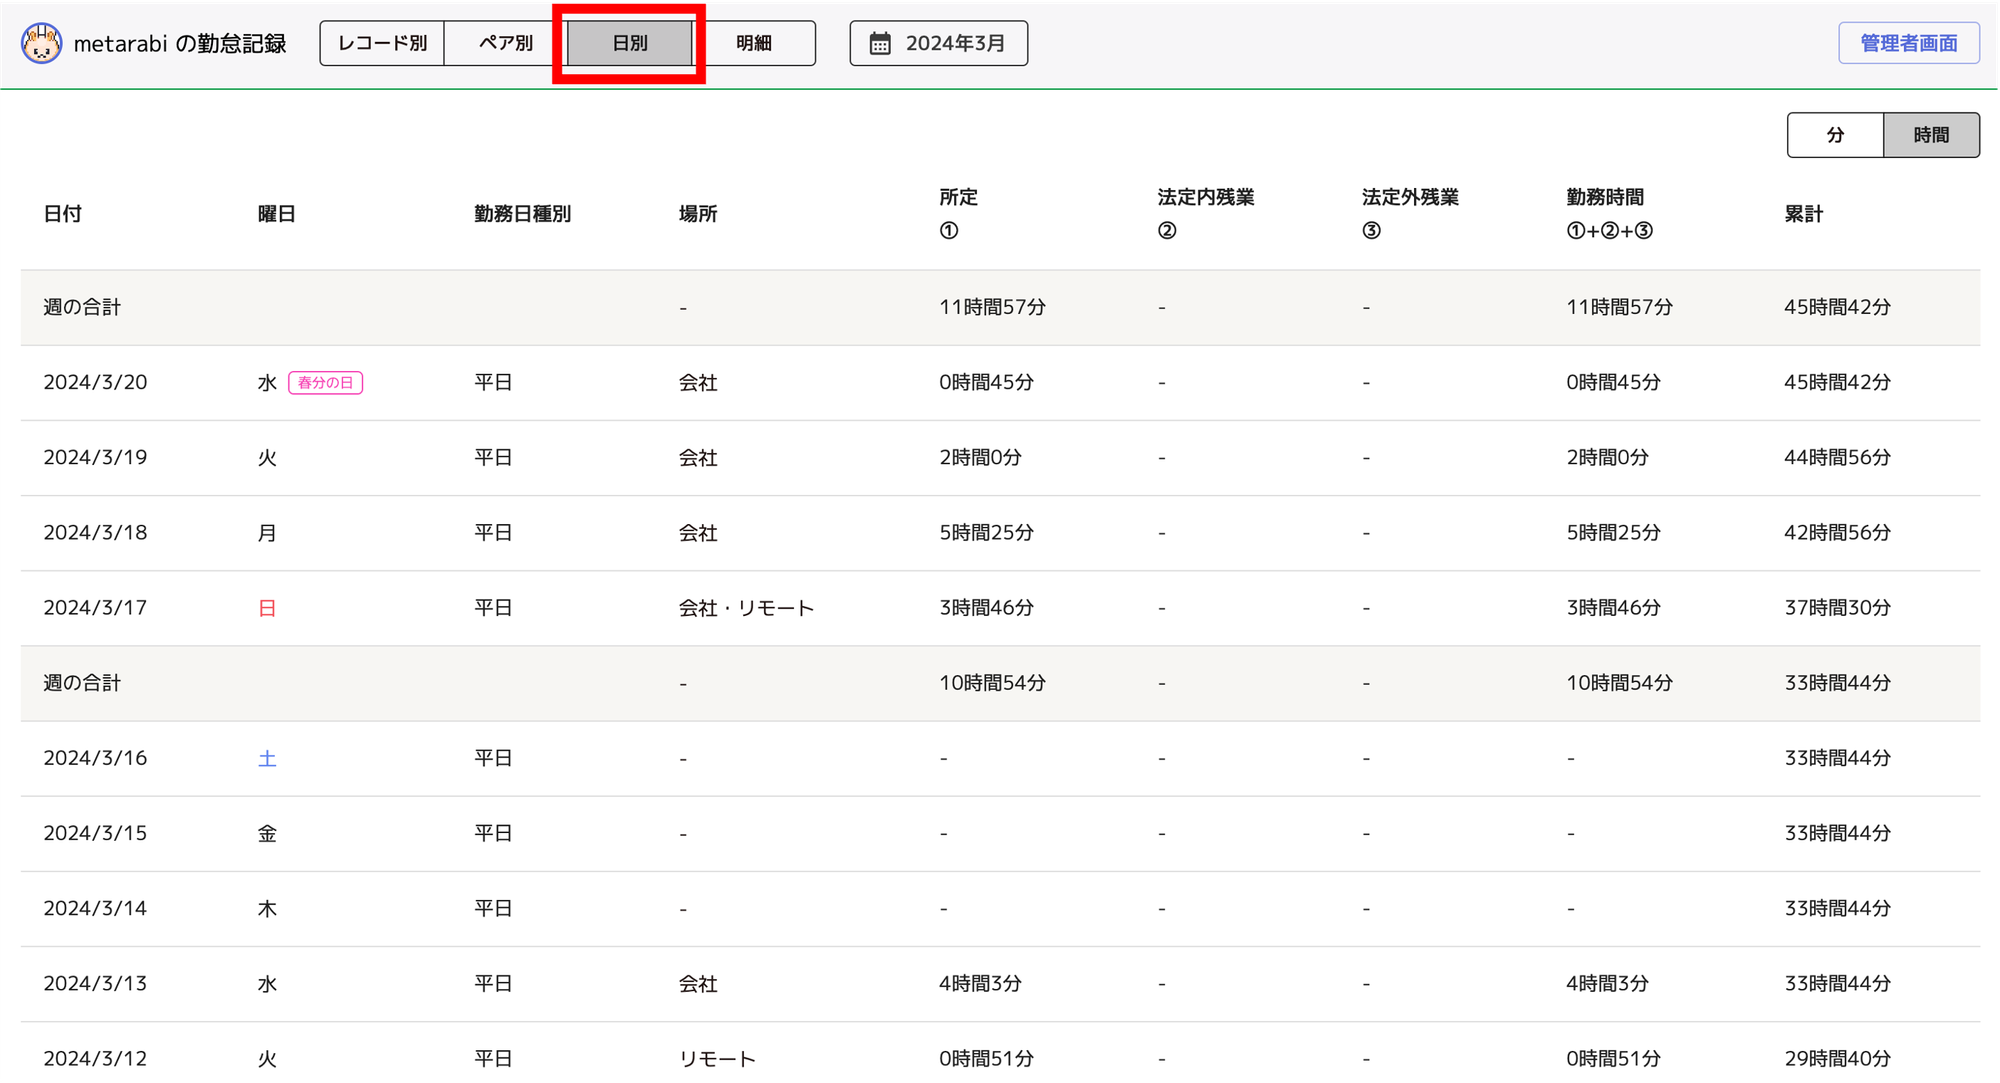Screen dimensions: 2000x1083
Task: Select the 2024/3/13 date cell
Action: pos(95,984)
